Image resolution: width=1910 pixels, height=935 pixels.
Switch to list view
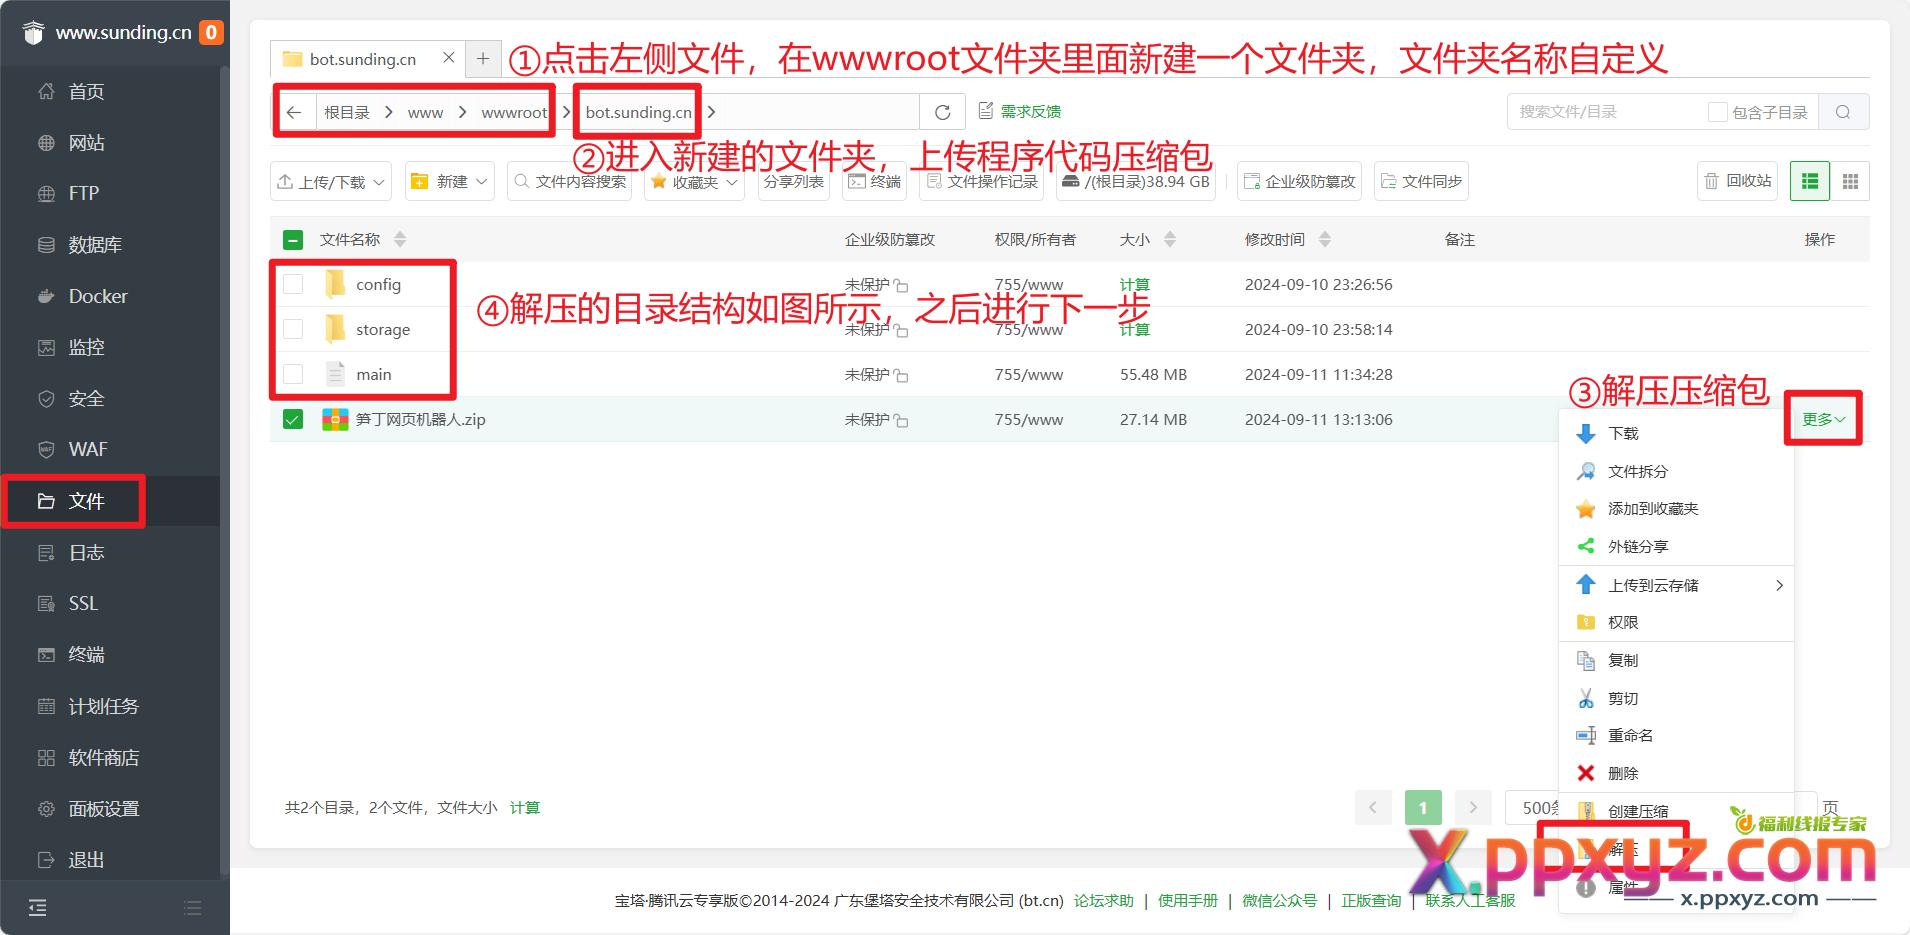pyautogui.click(x=1810, y=181)
